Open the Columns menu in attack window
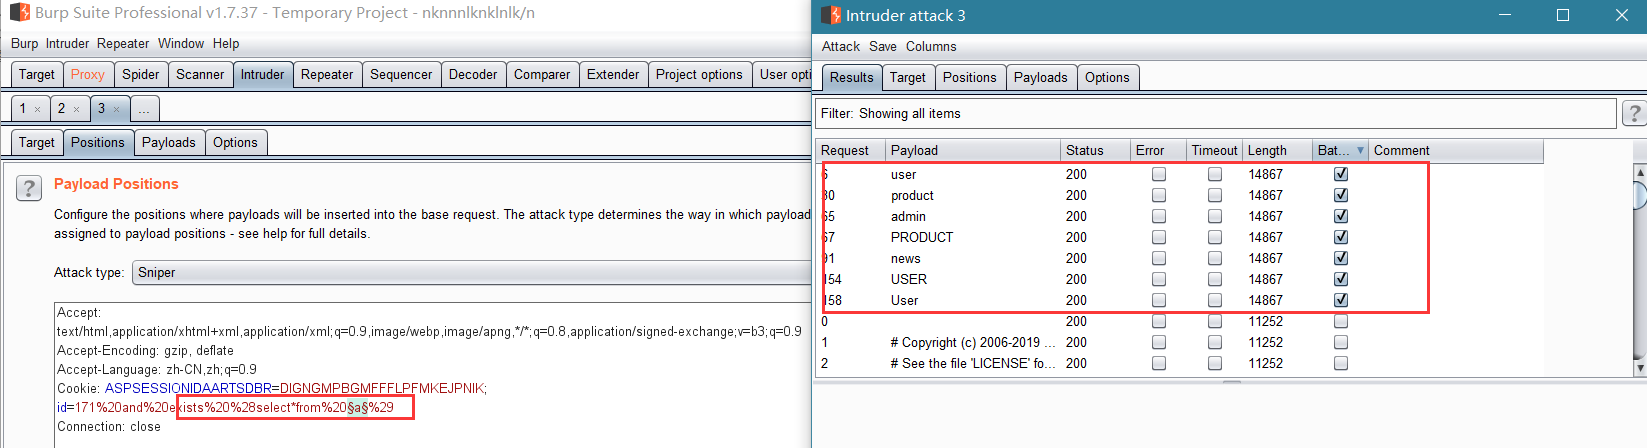The width and height of the screenshot is (1647, 448). pos(931,46)
